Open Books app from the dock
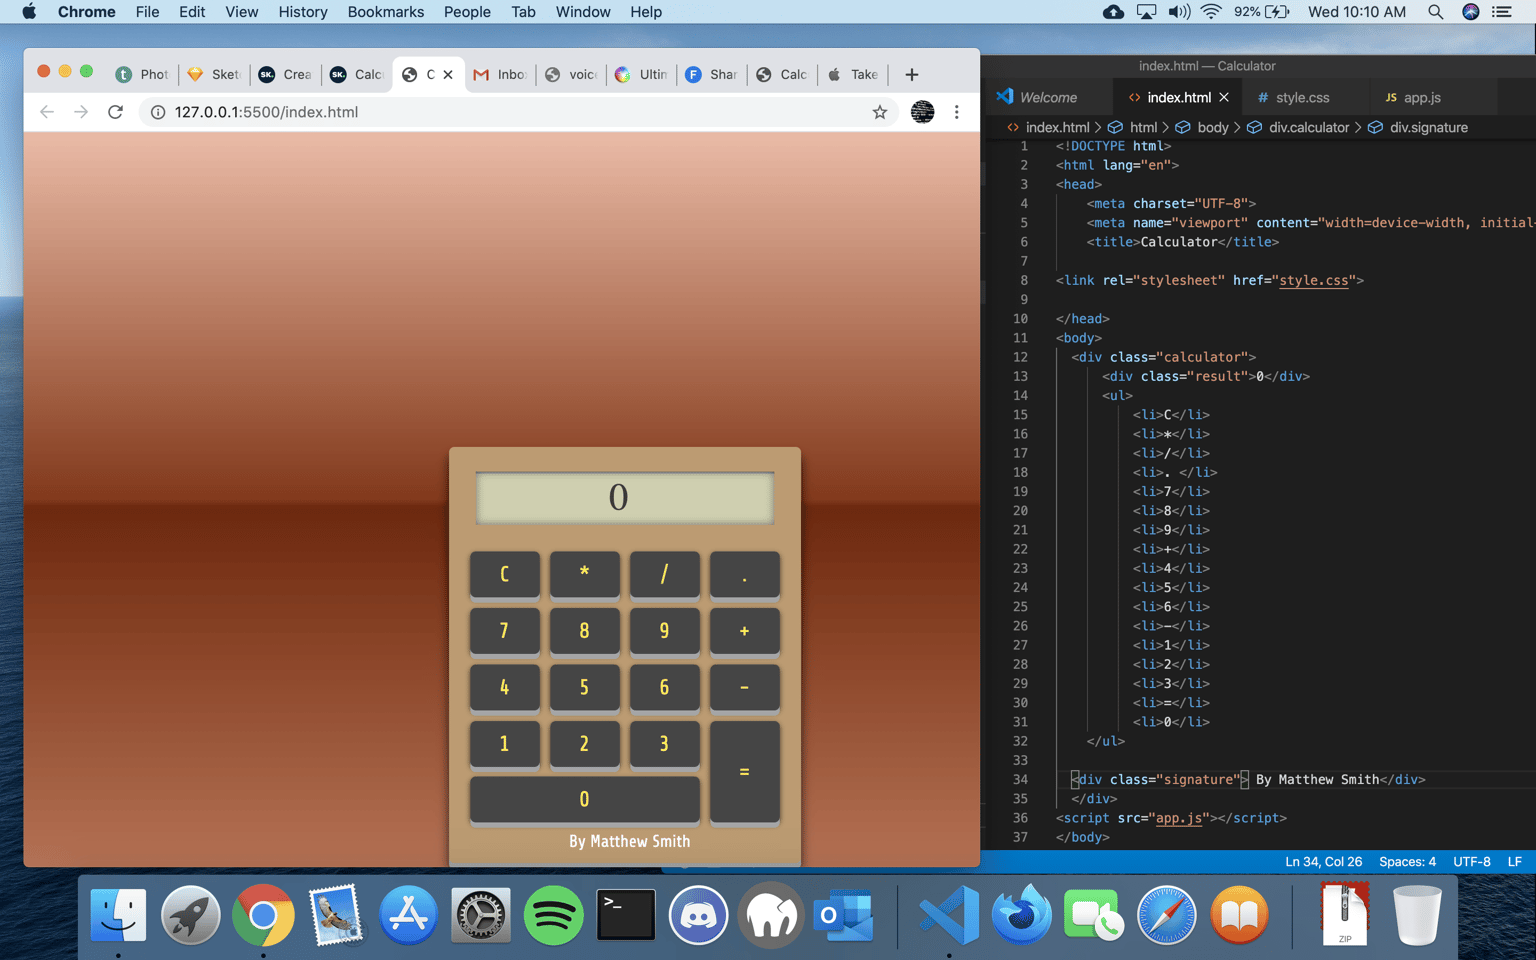Viewport: 1536px width, 960px height. (1239, 915)
